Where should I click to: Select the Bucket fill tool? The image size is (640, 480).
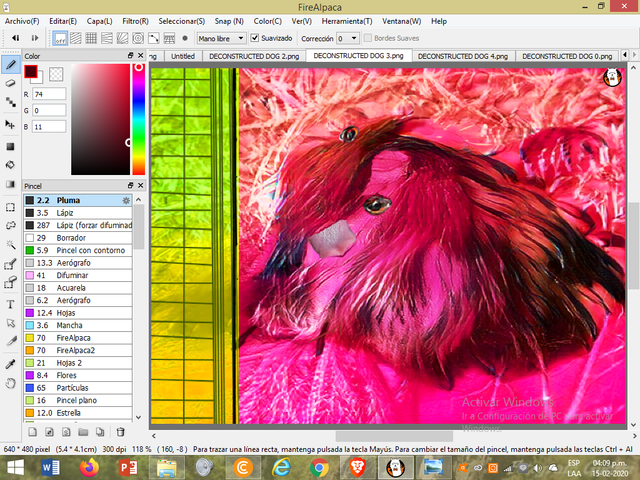click(11, 165)
